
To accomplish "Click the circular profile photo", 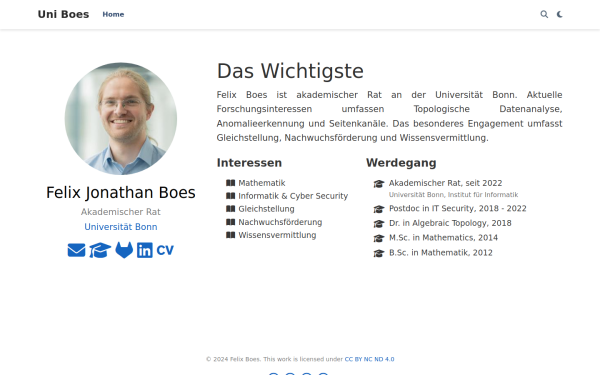I will [x=121, y=119].
